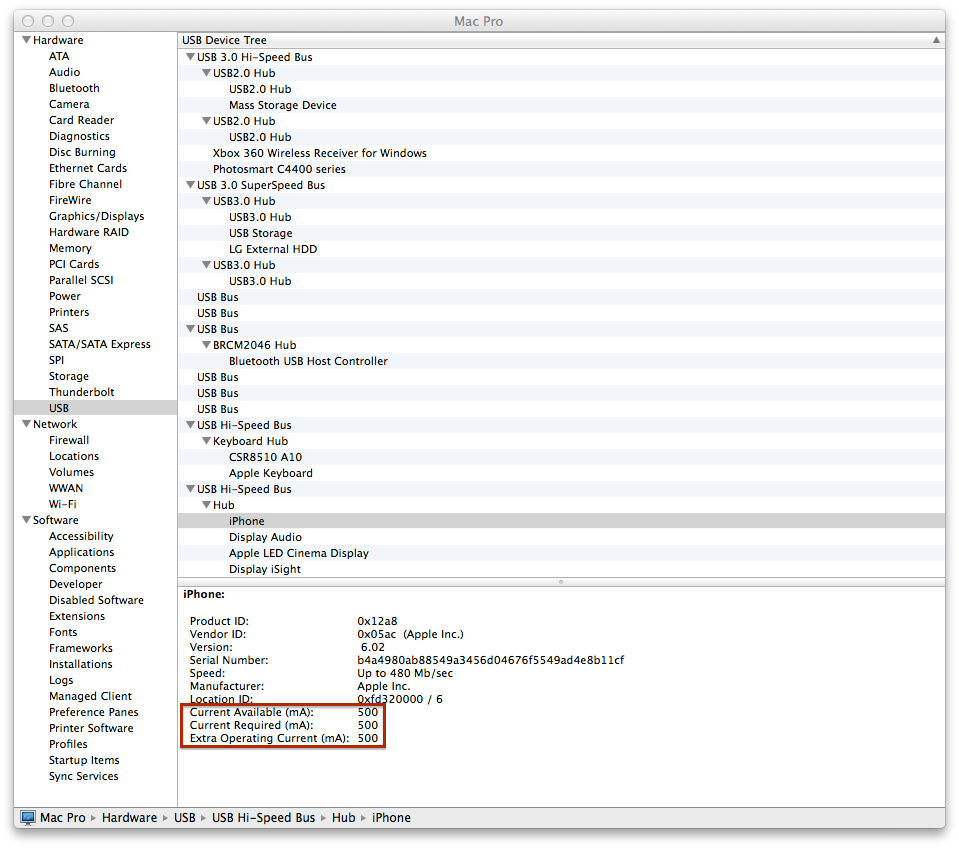Select USB Storage in device tree
This screenshot has height=848, width=959.
pos(261,233)
